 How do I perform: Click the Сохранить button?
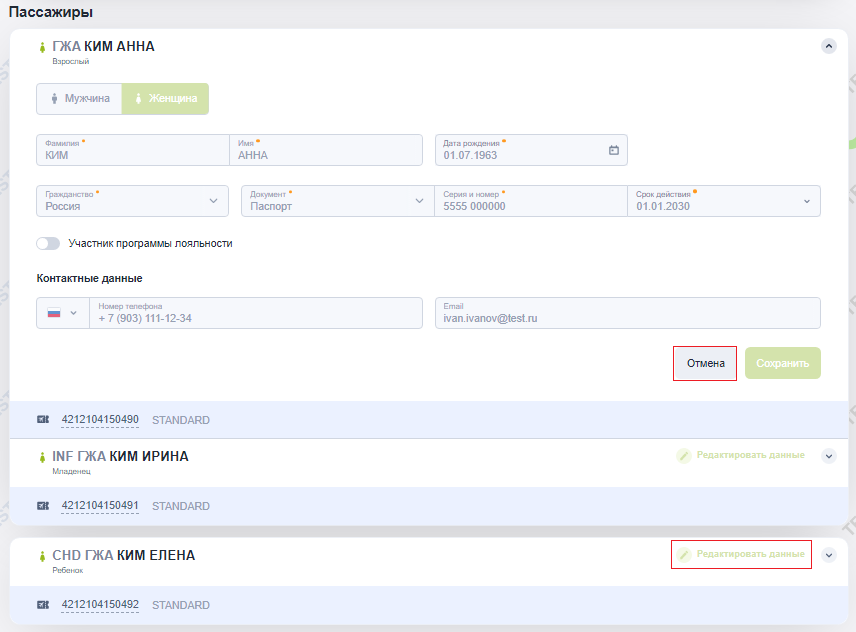(x=783, y=363)
